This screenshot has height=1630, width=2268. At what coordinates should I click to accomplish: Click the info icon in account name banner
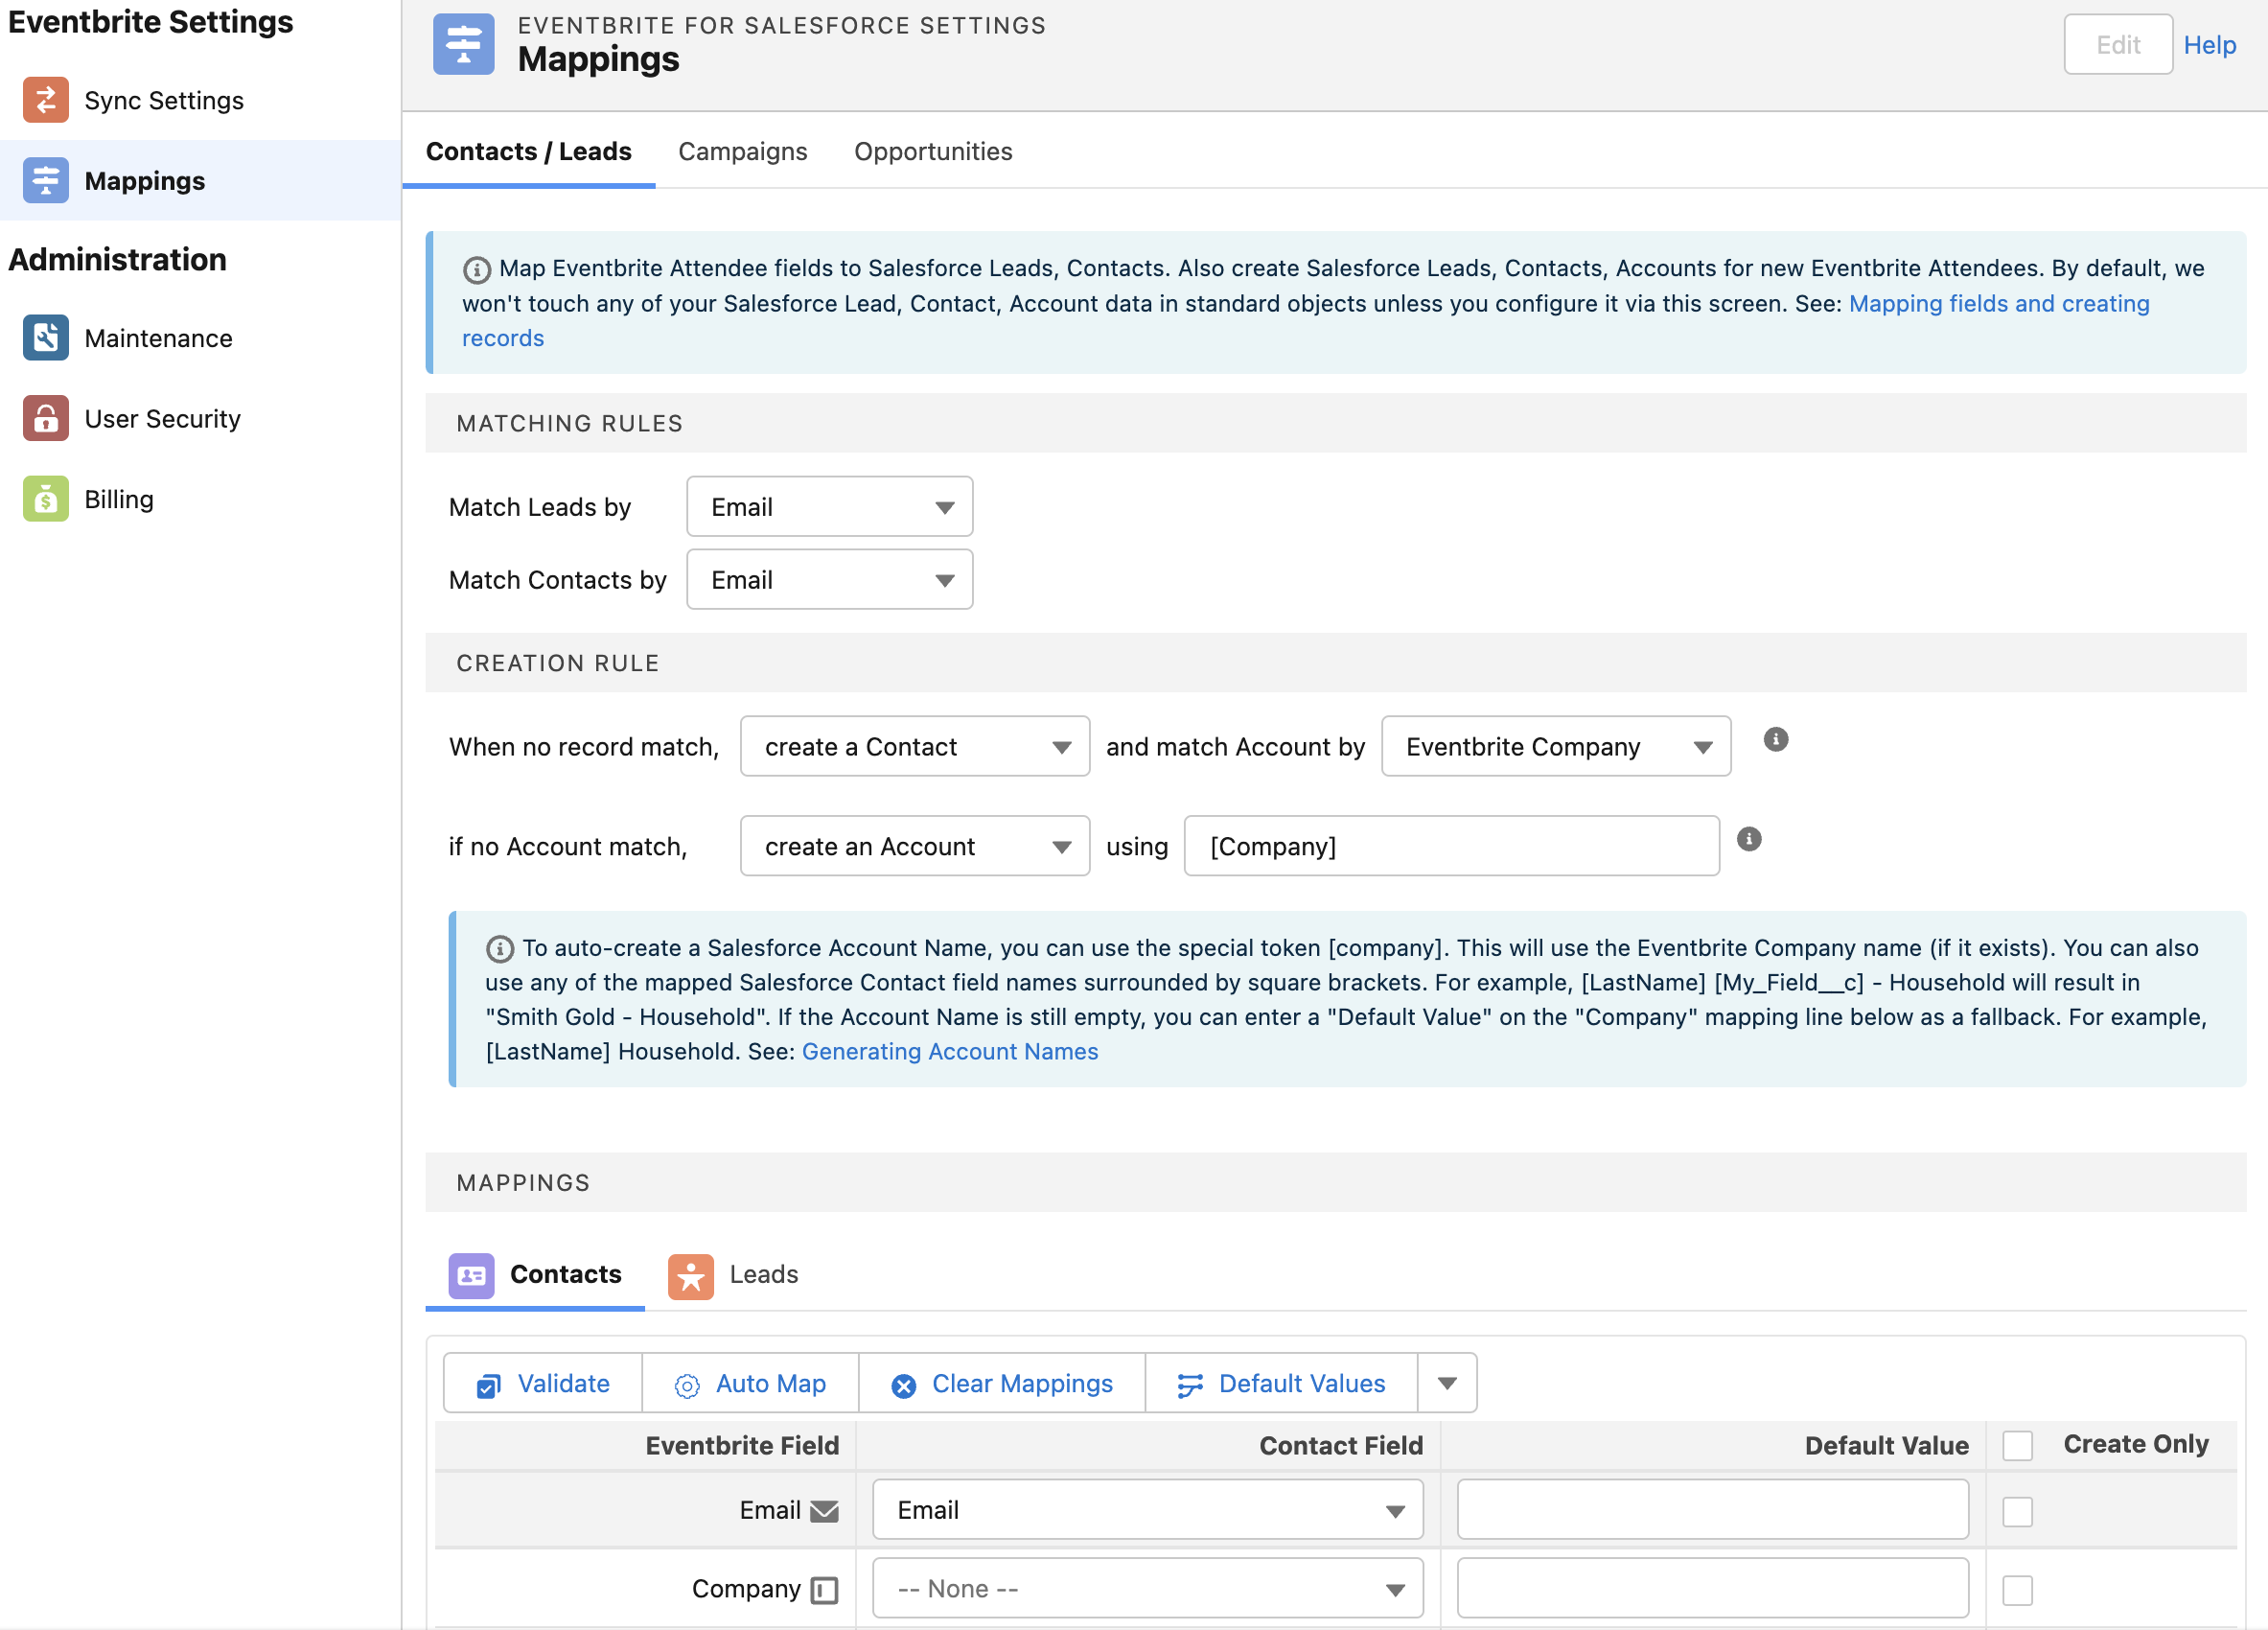pyautogui.click(x=499, y=948)
